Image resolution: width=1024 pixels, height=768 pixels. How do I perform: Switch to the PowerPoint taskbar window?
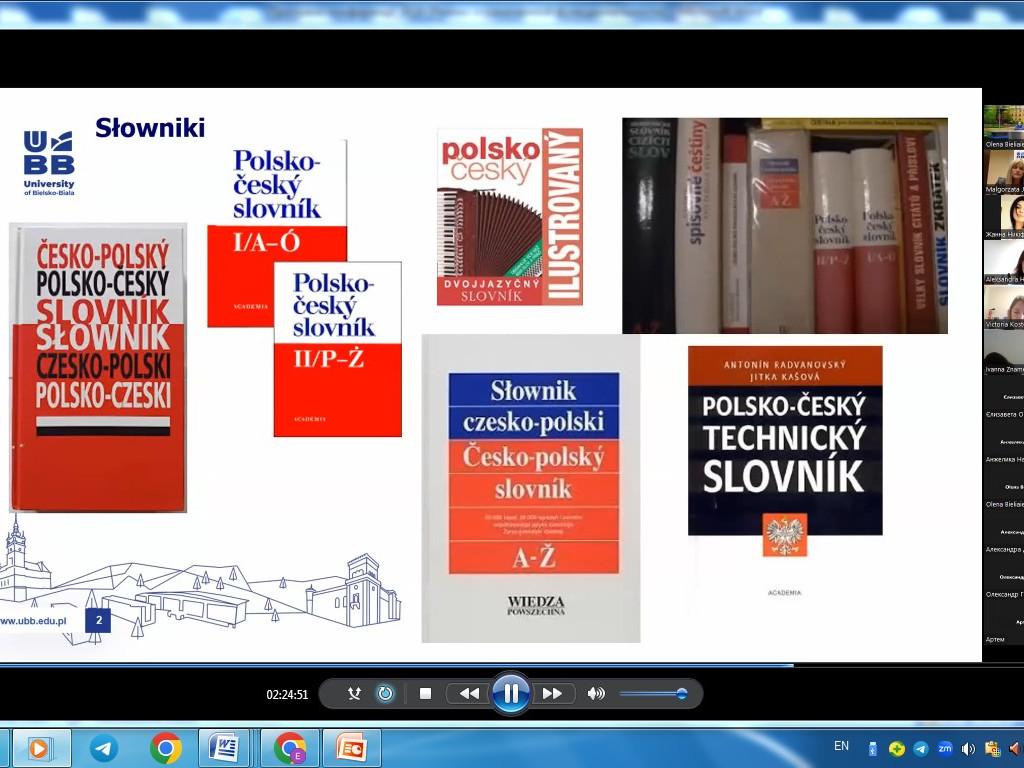point(351,748)
